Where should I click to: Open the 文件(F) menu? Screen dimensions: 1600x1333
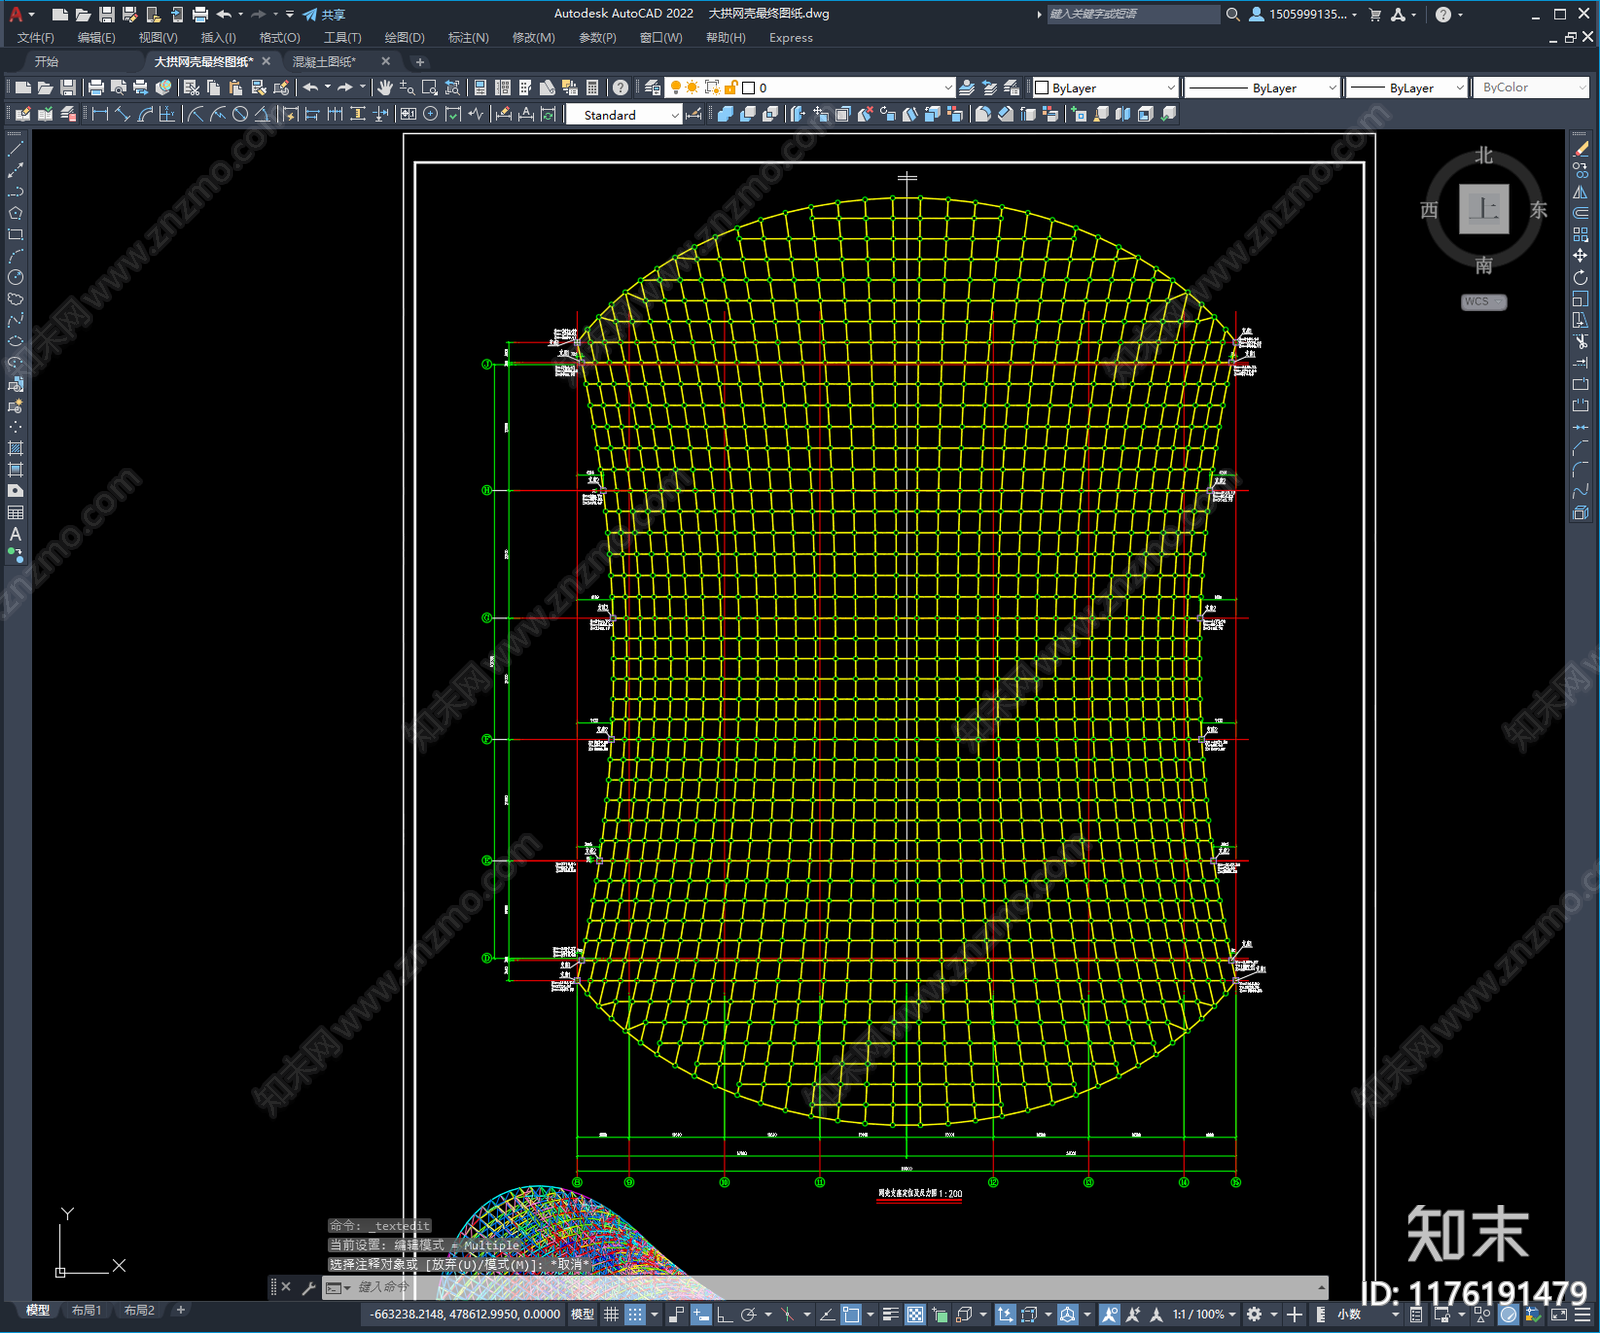pyautogui.click(x=35, y=38)
